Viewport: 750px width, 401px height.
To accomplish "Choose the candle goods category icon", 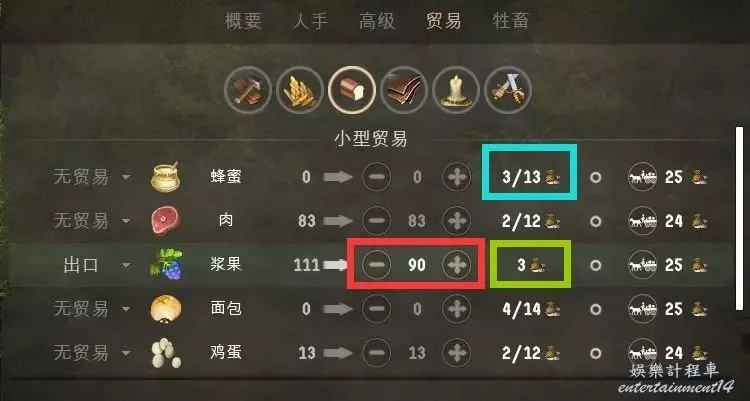I will pos(456,90).
